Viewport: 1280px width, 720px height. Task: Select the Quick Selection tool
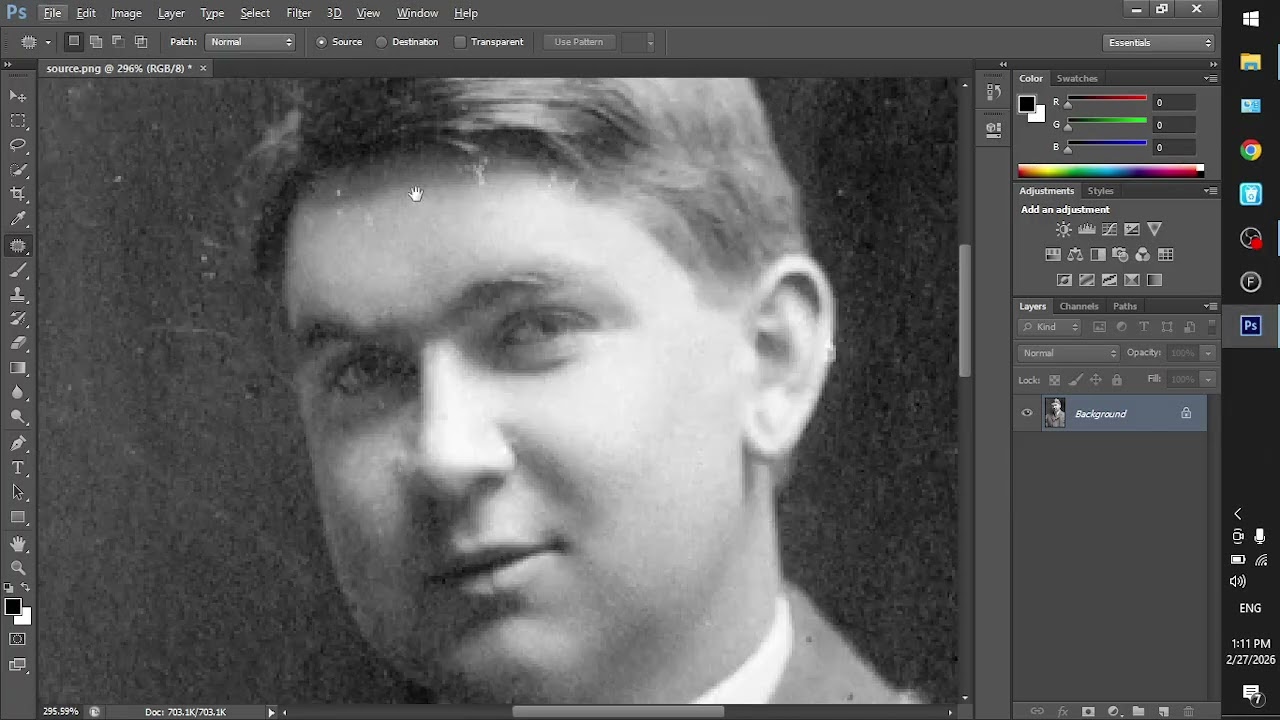[18, 170]
